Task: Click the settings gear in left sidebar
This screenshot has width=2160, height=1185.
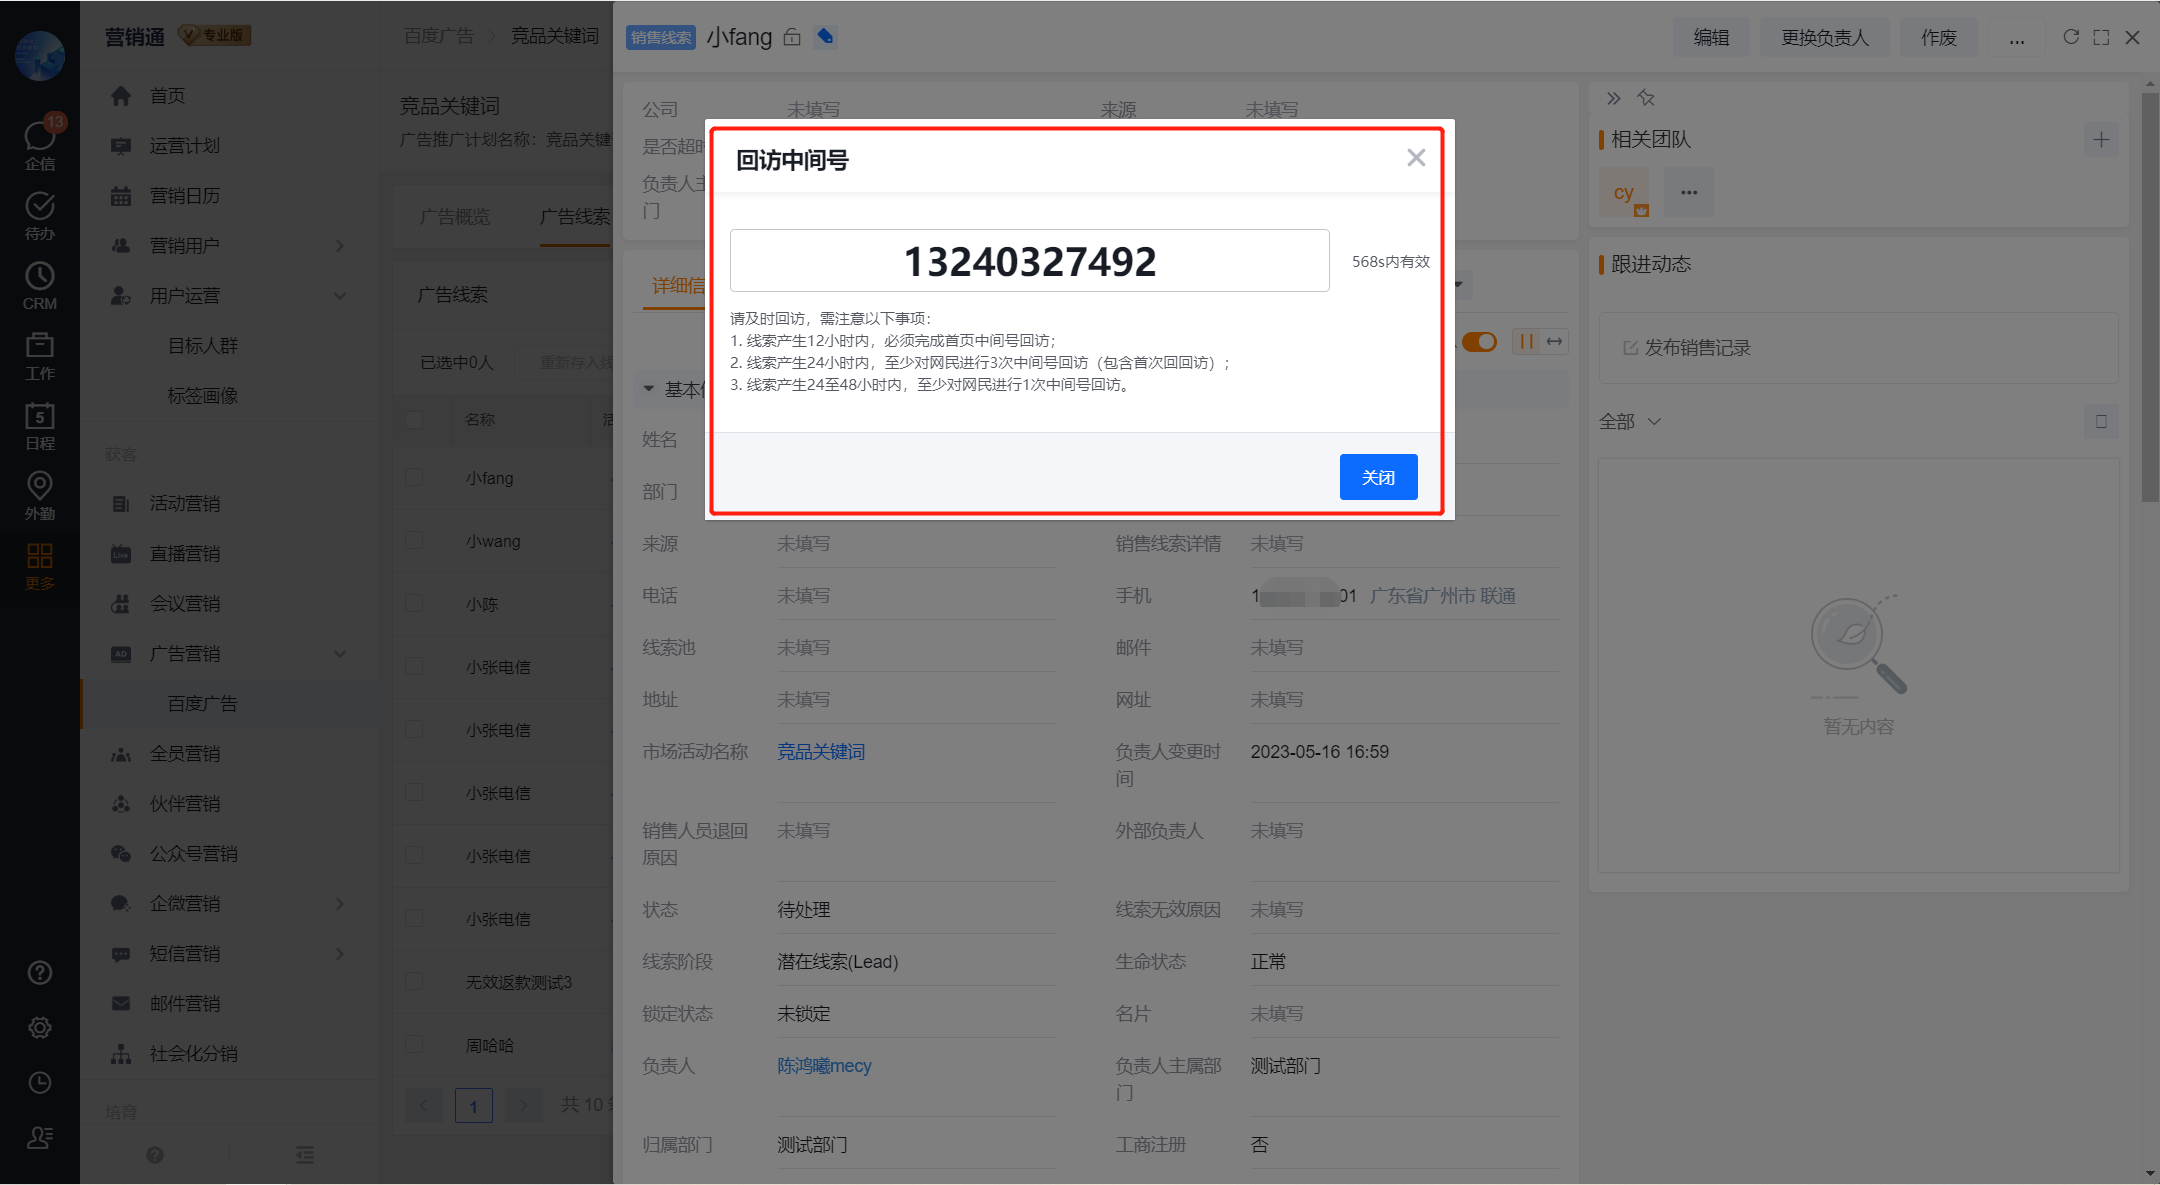Action: click(x=40, y=1028)
